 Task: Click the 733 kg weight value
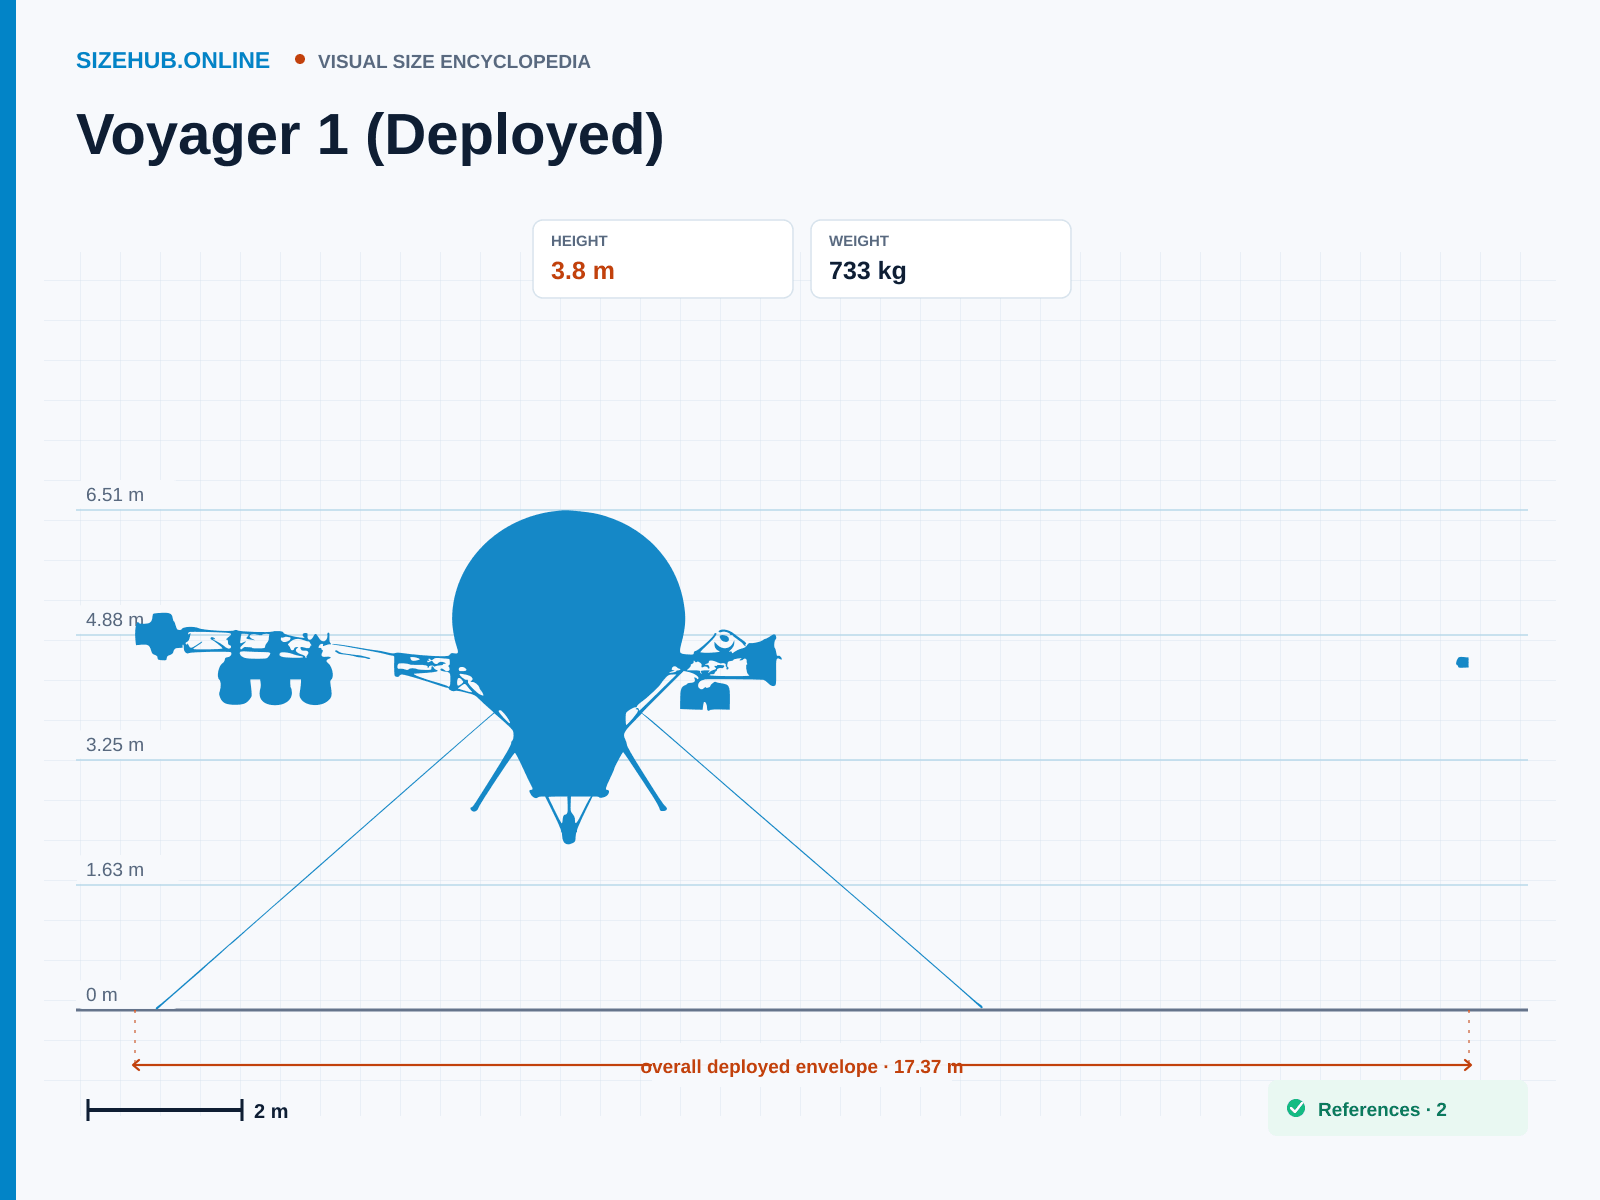tap(868, 271)
